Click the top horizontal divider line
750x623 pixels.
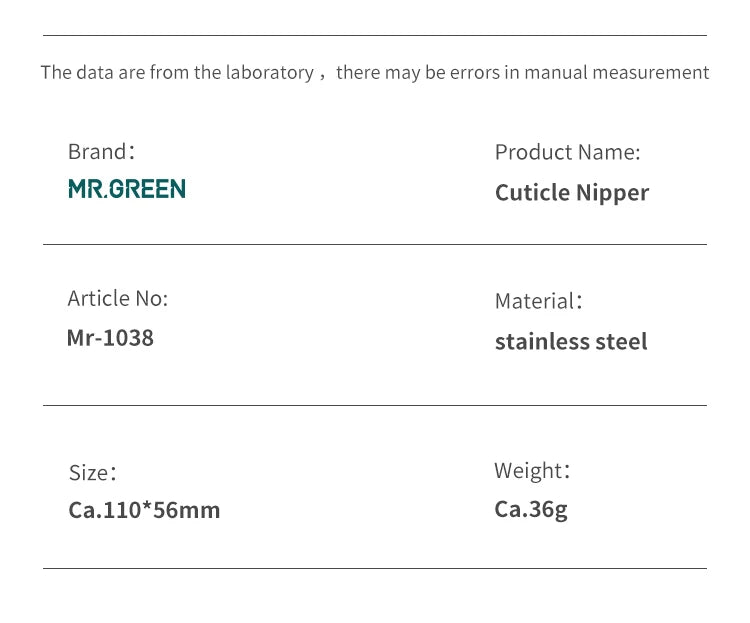375,35
